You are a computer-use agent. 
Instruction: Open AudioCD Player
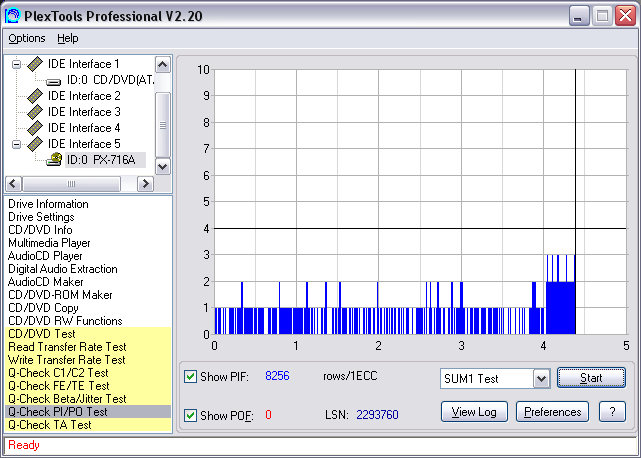tap(45, 256)
